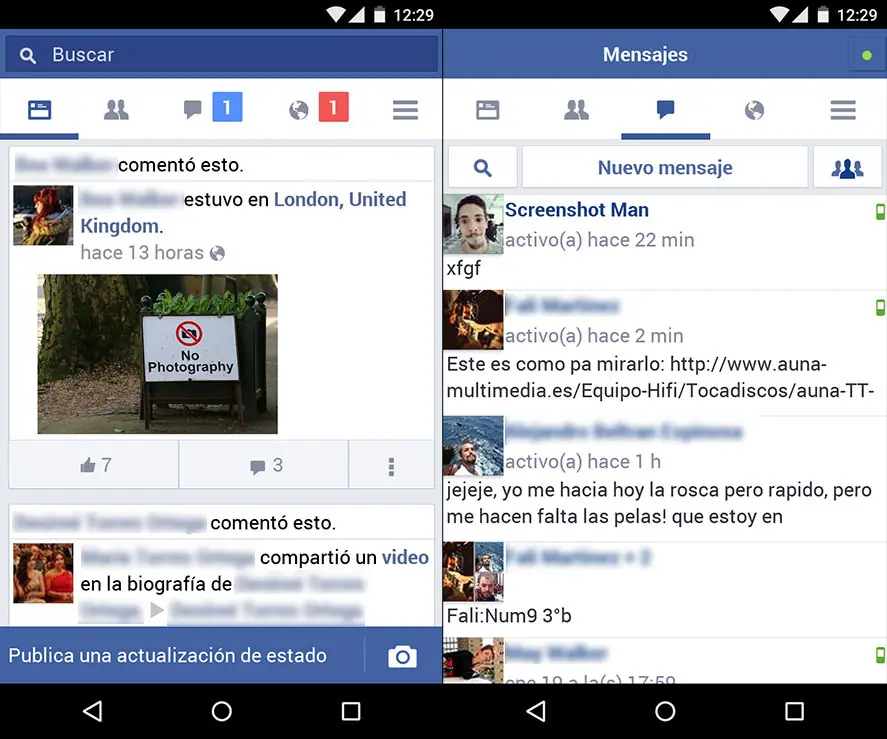887x739 pixels.
Task: Tap the group conversation icon button
Action: pos(847,167)
